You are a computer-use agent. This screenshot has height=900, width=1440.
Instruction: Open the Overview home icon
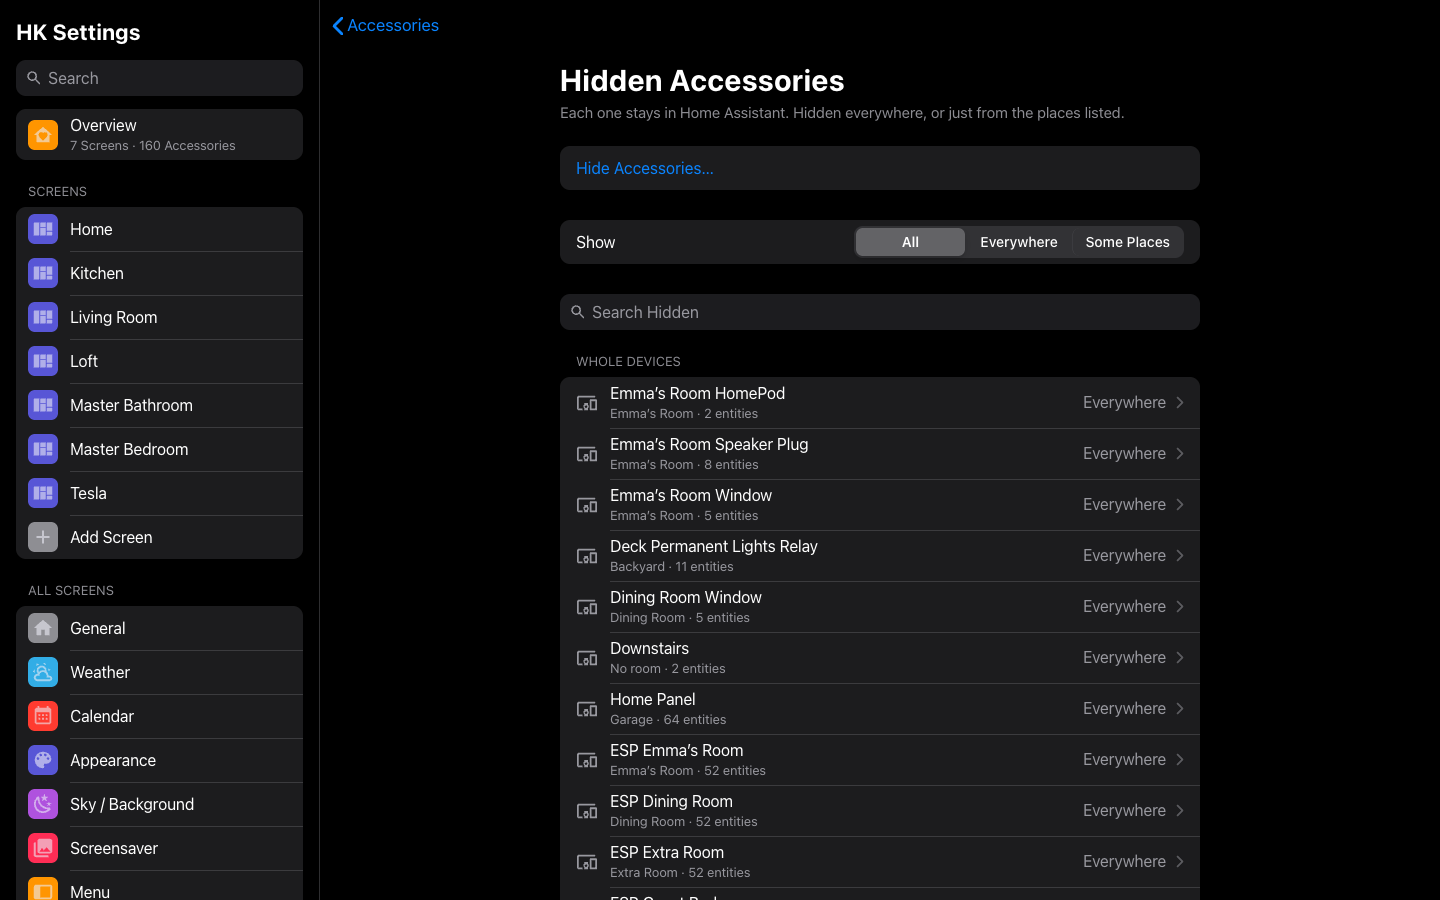click(43, 135)
